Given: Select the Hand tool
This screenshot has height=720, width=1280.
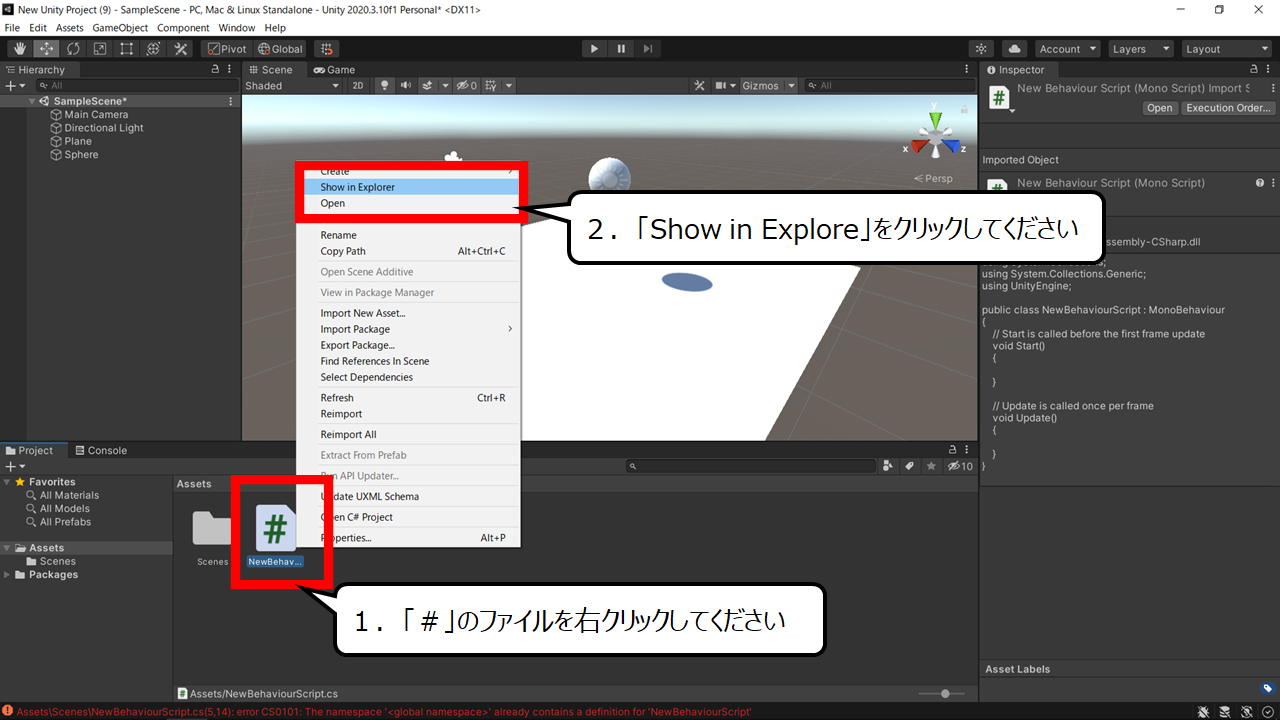Looking at the screenshot, I should 20,49.
